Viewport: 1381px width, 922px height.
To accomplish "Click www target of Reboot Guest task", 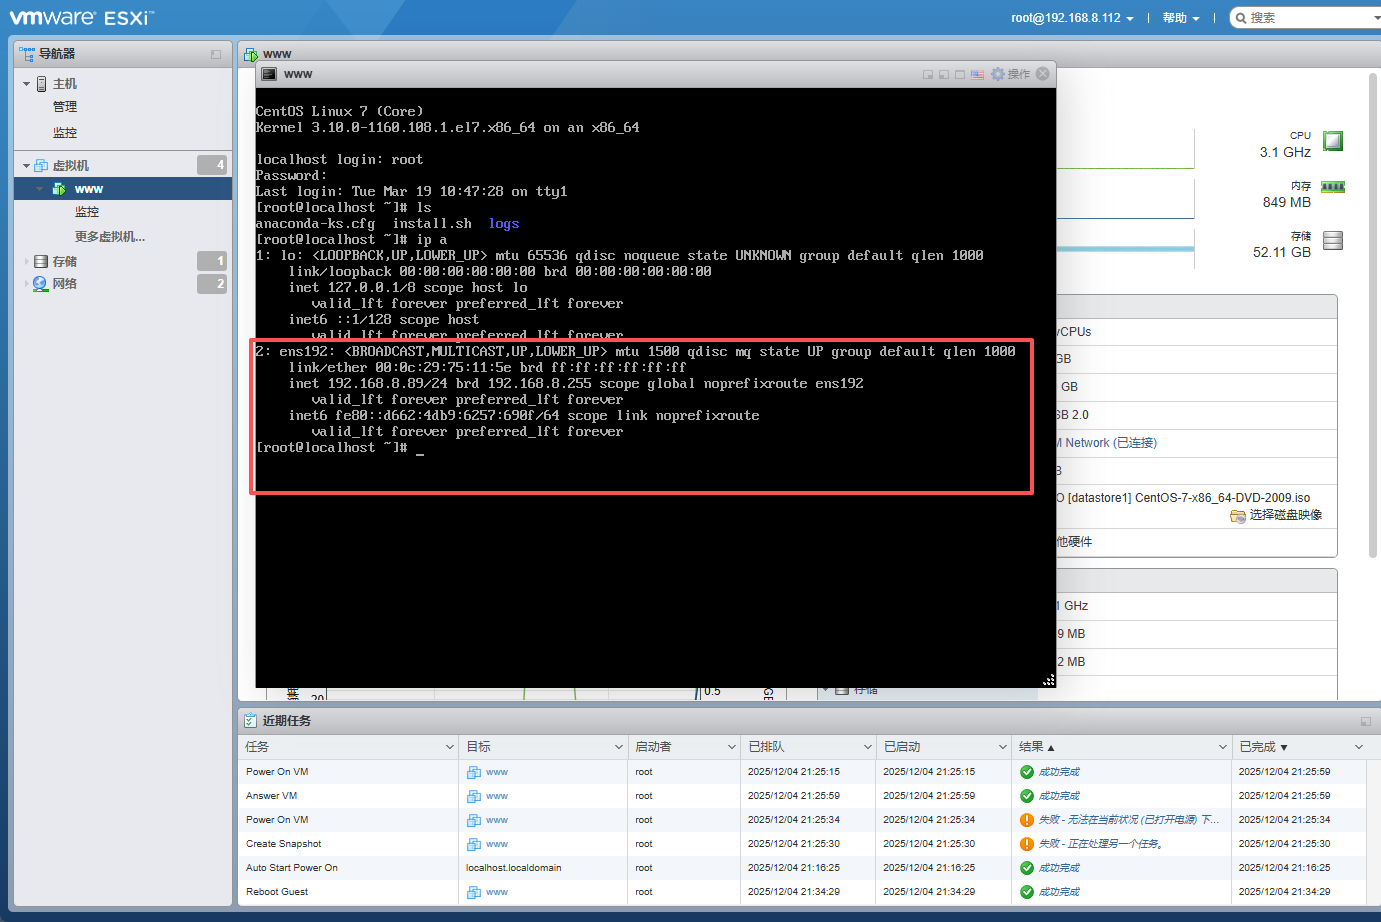I will 497,892.
